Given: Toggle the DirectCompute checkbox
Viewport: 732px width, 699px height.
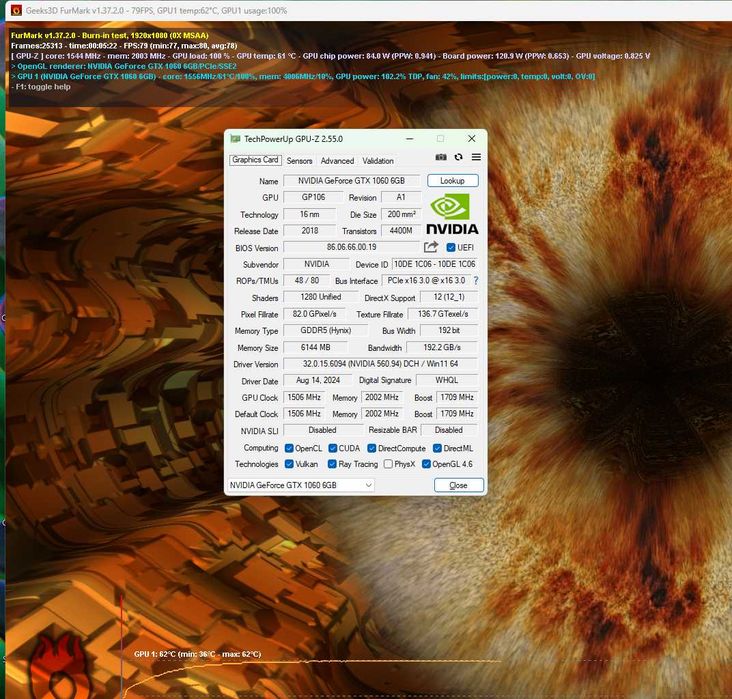Looking at the screenshot, I should point(372,448).
